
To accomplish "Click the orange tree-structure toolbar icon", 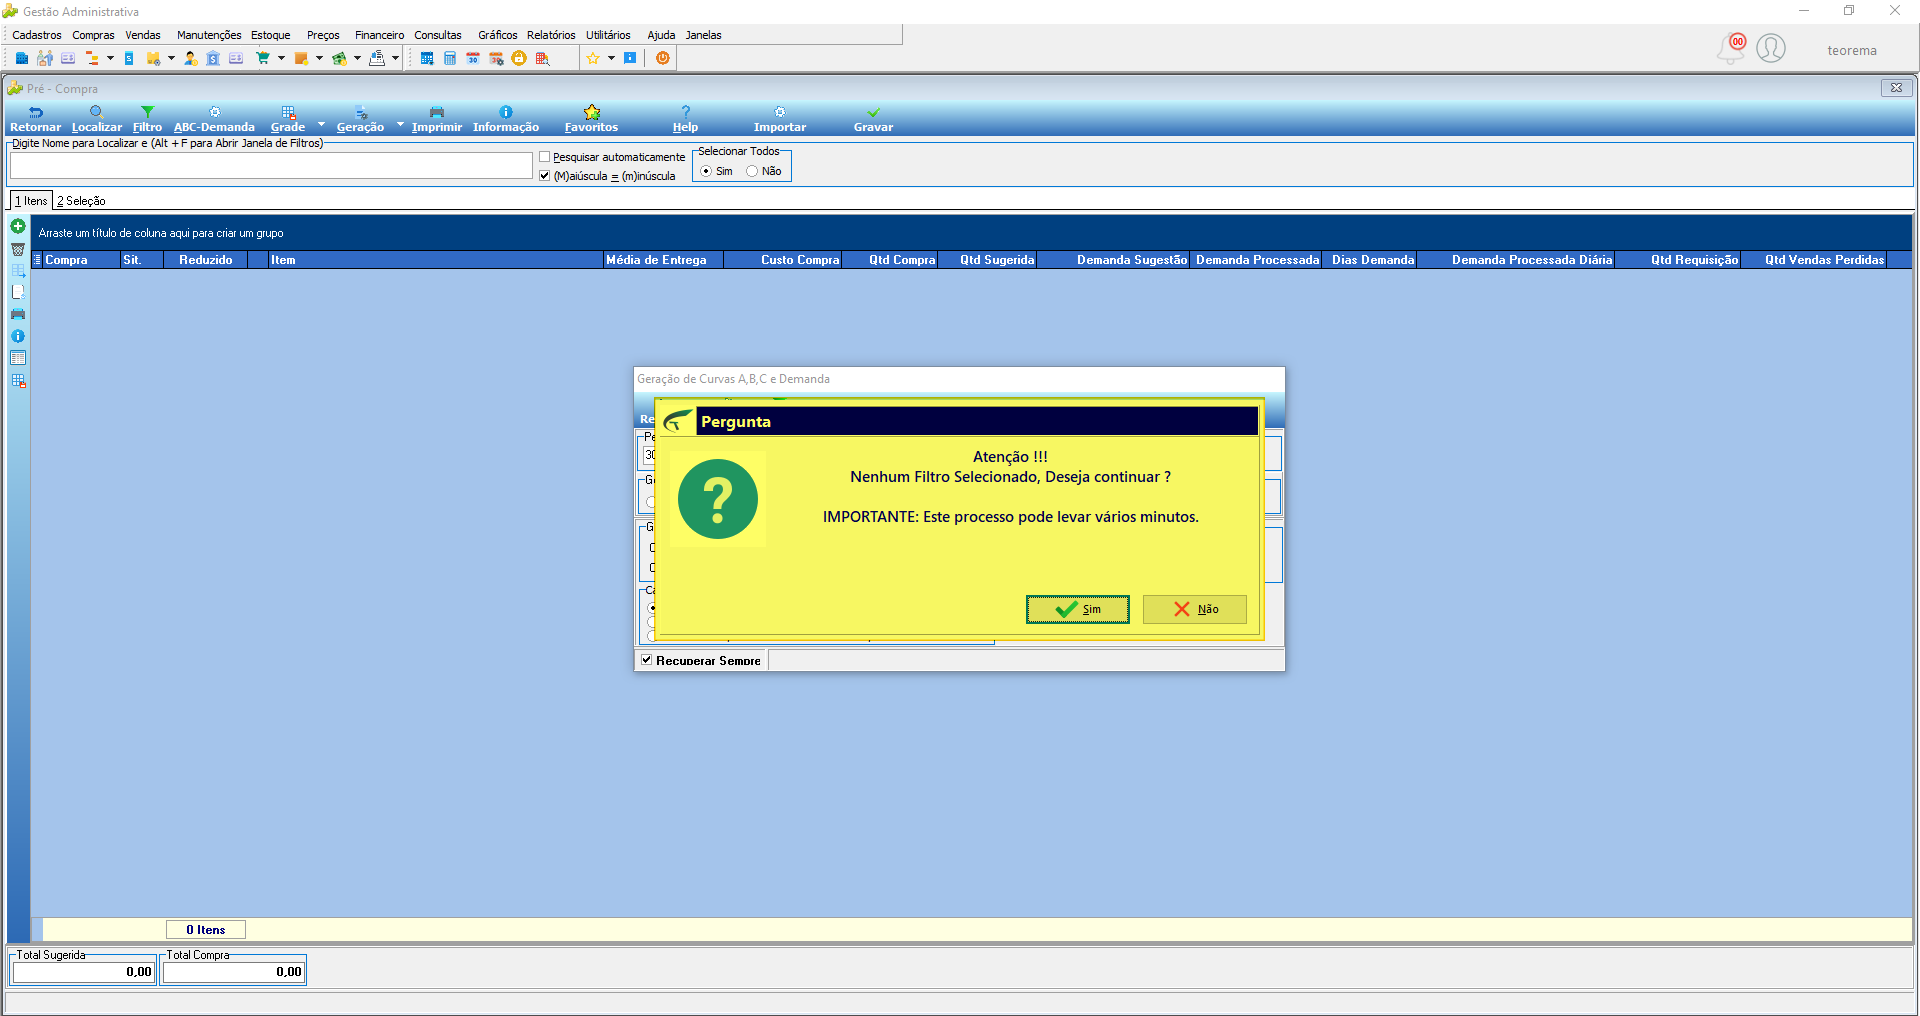I will 92,58.
